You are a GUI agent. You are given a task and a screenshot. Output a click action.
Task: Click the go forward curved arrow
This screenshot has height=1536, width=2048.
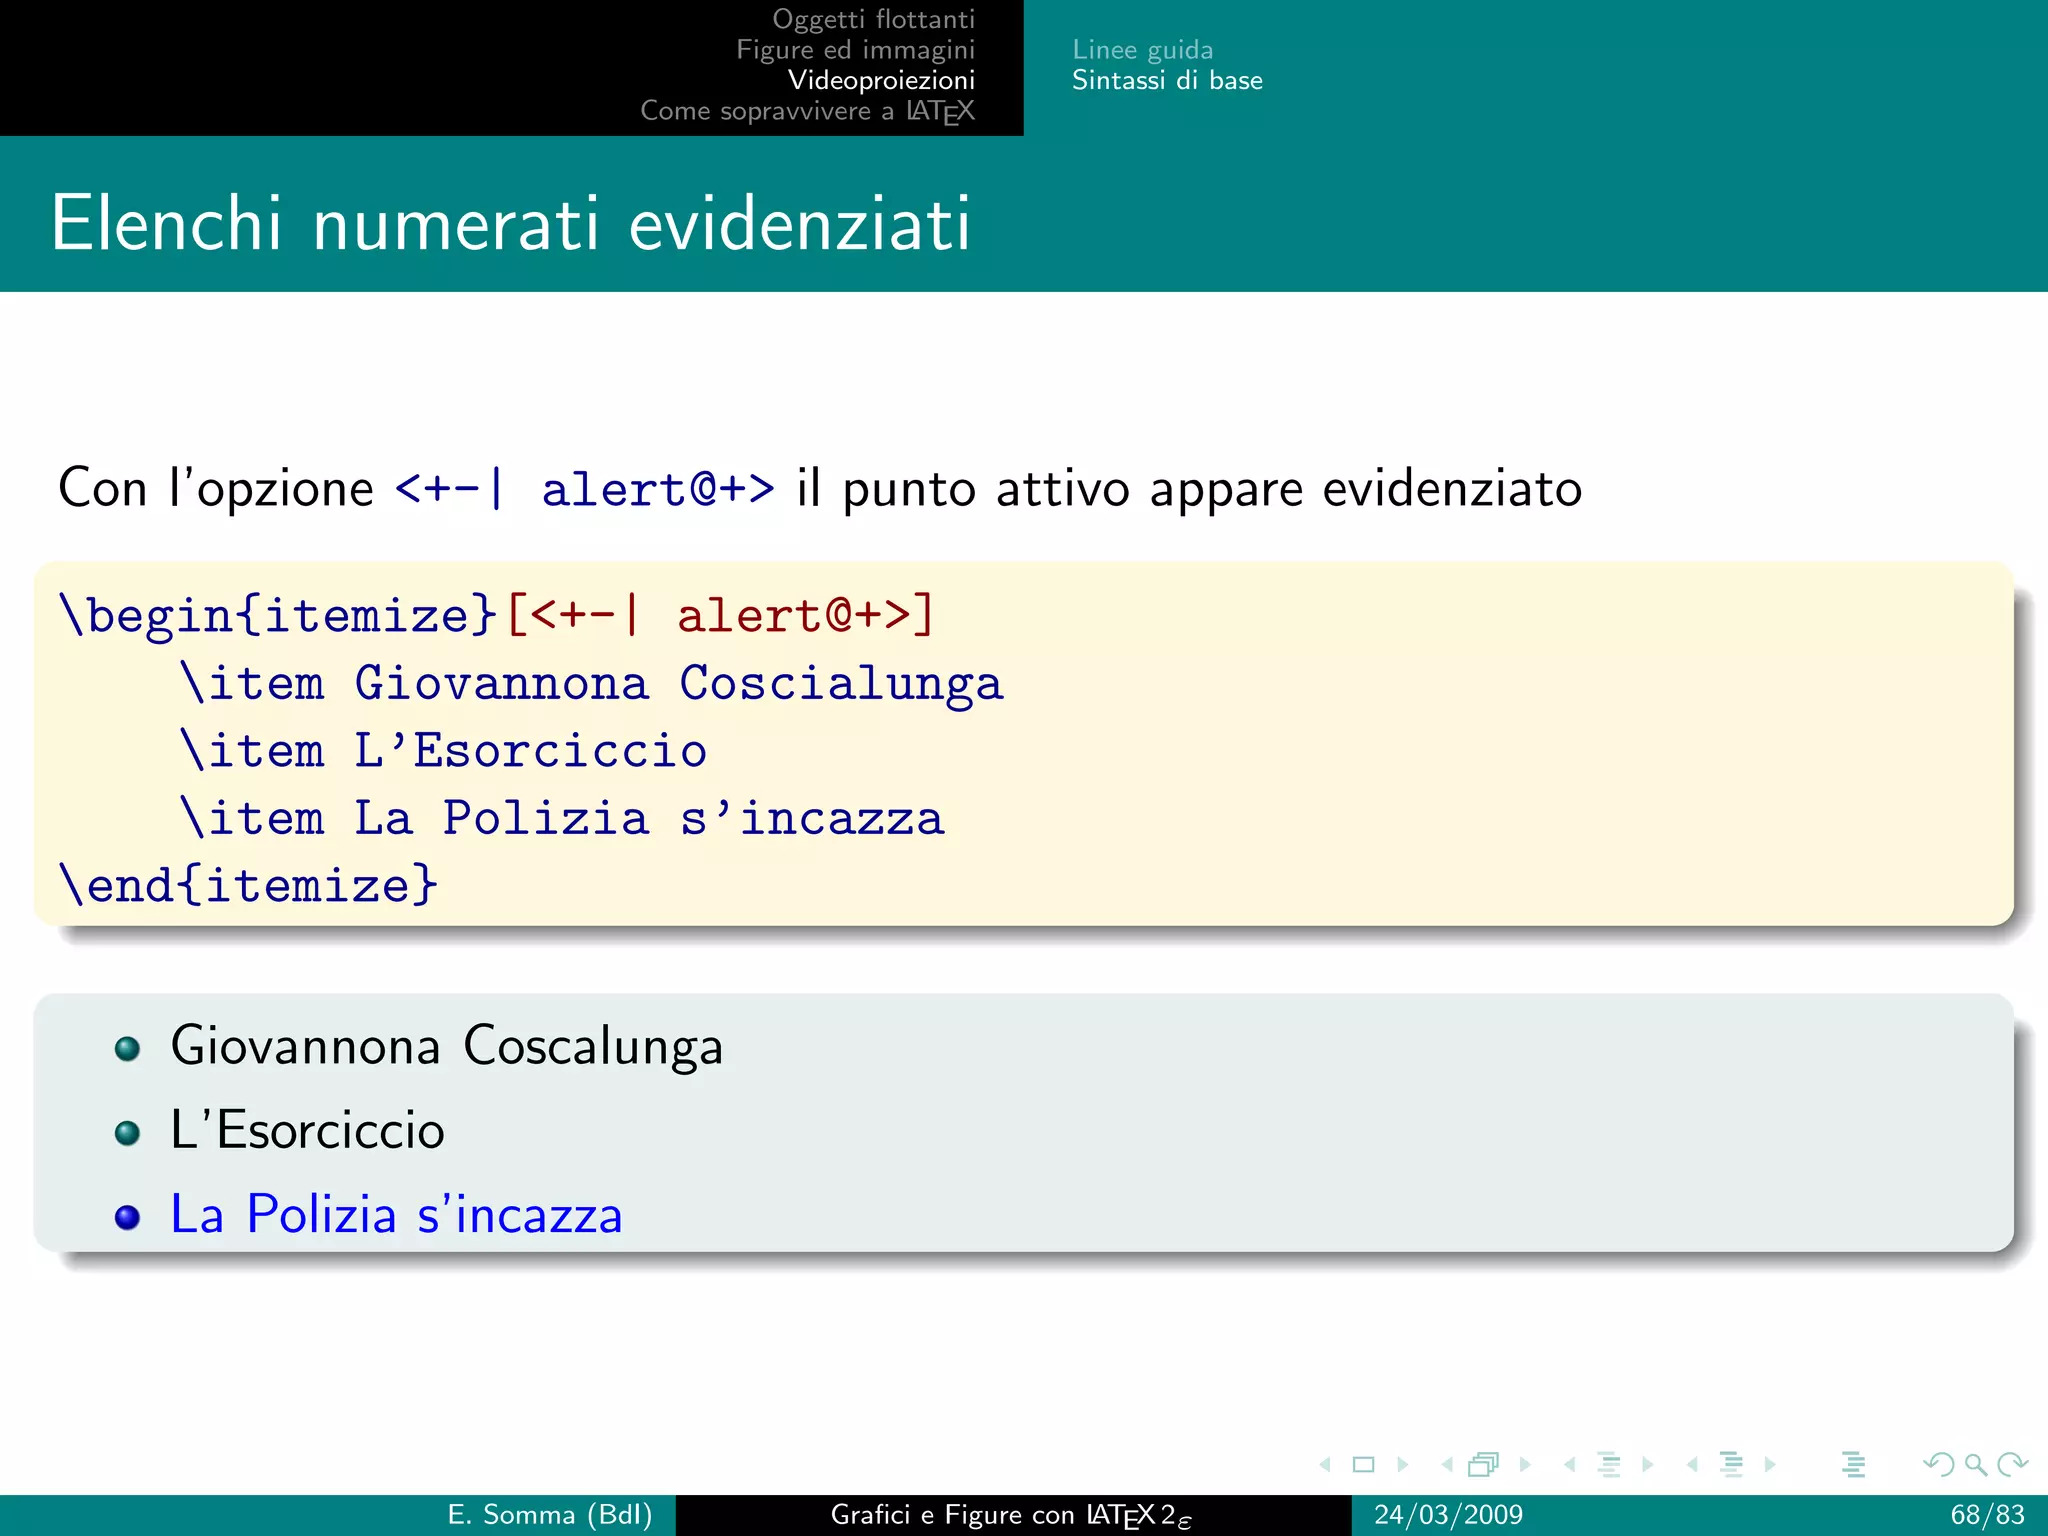[x=2012, y=1465]
